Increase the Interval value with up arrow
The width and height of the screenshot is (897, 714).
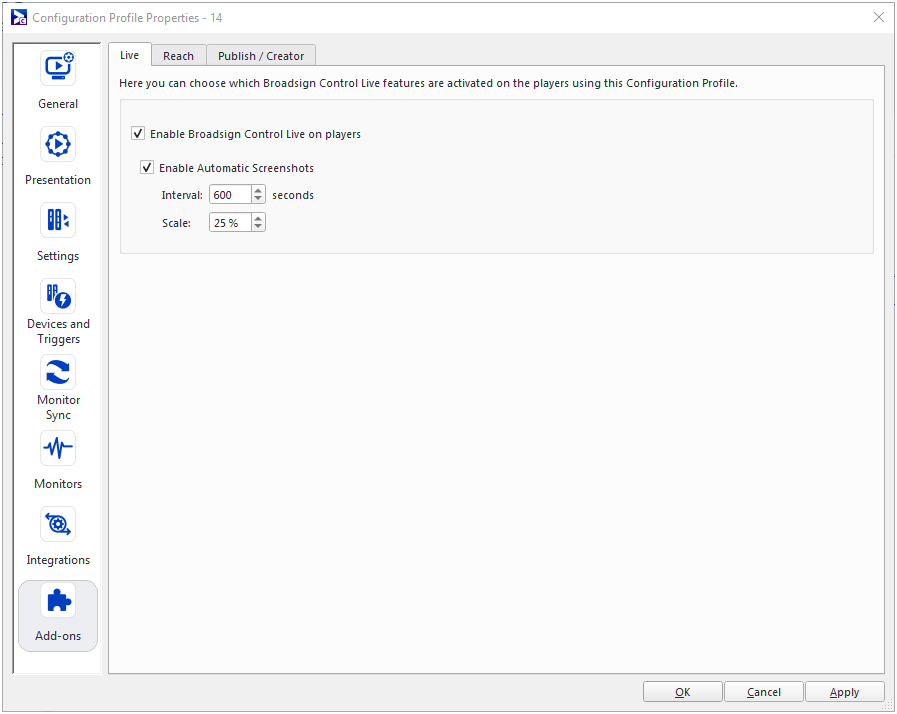[x=258, y=191]
